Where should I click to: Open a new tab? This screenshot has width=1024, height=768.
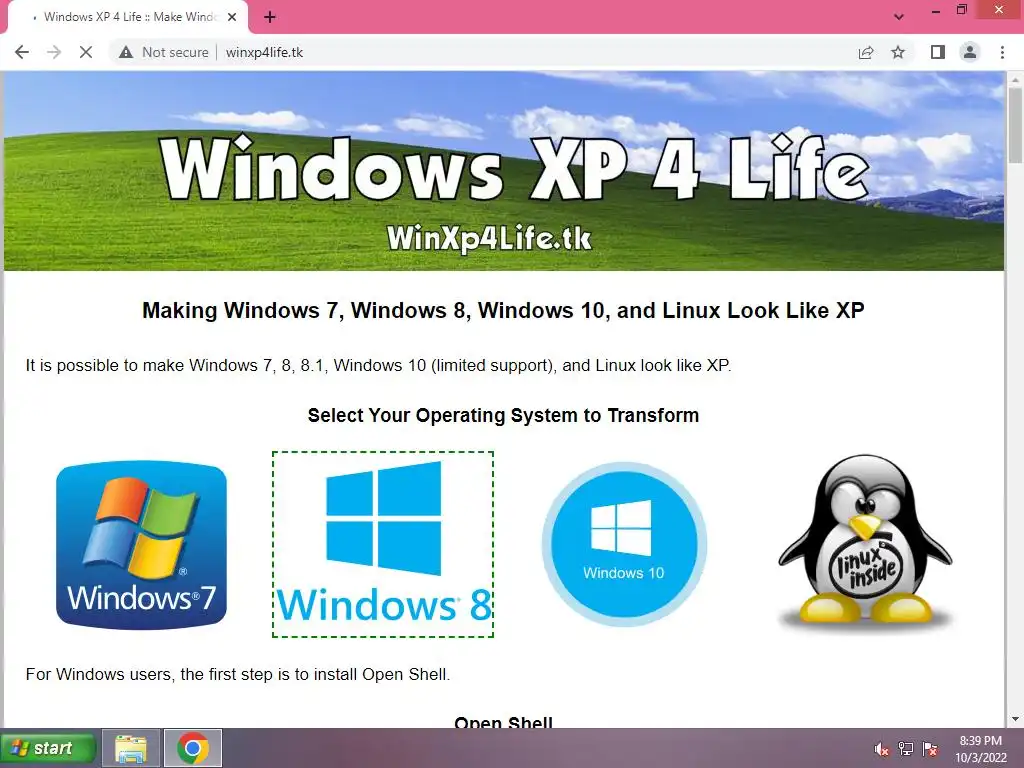(x=270, y=17)
